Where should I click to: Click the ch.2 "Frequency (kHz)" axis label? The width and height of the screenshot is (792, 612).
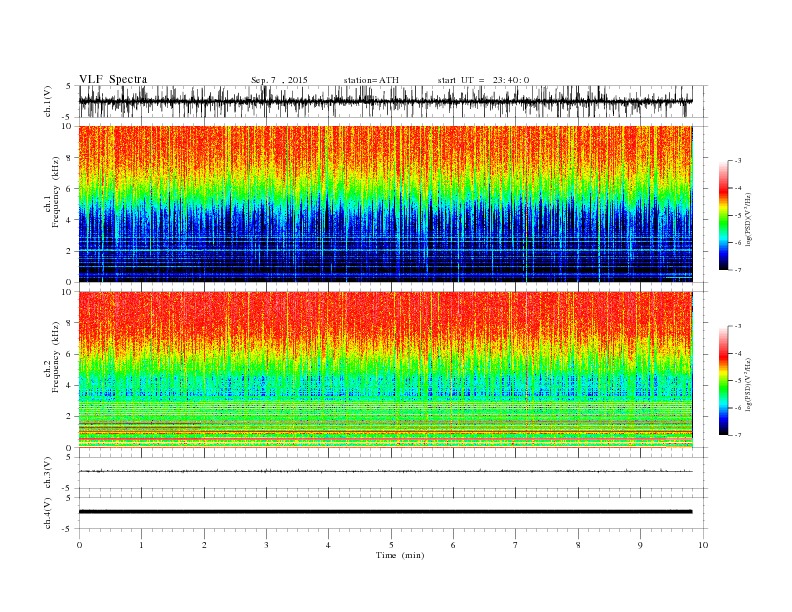pyautogui.click(x=55, y=357)
